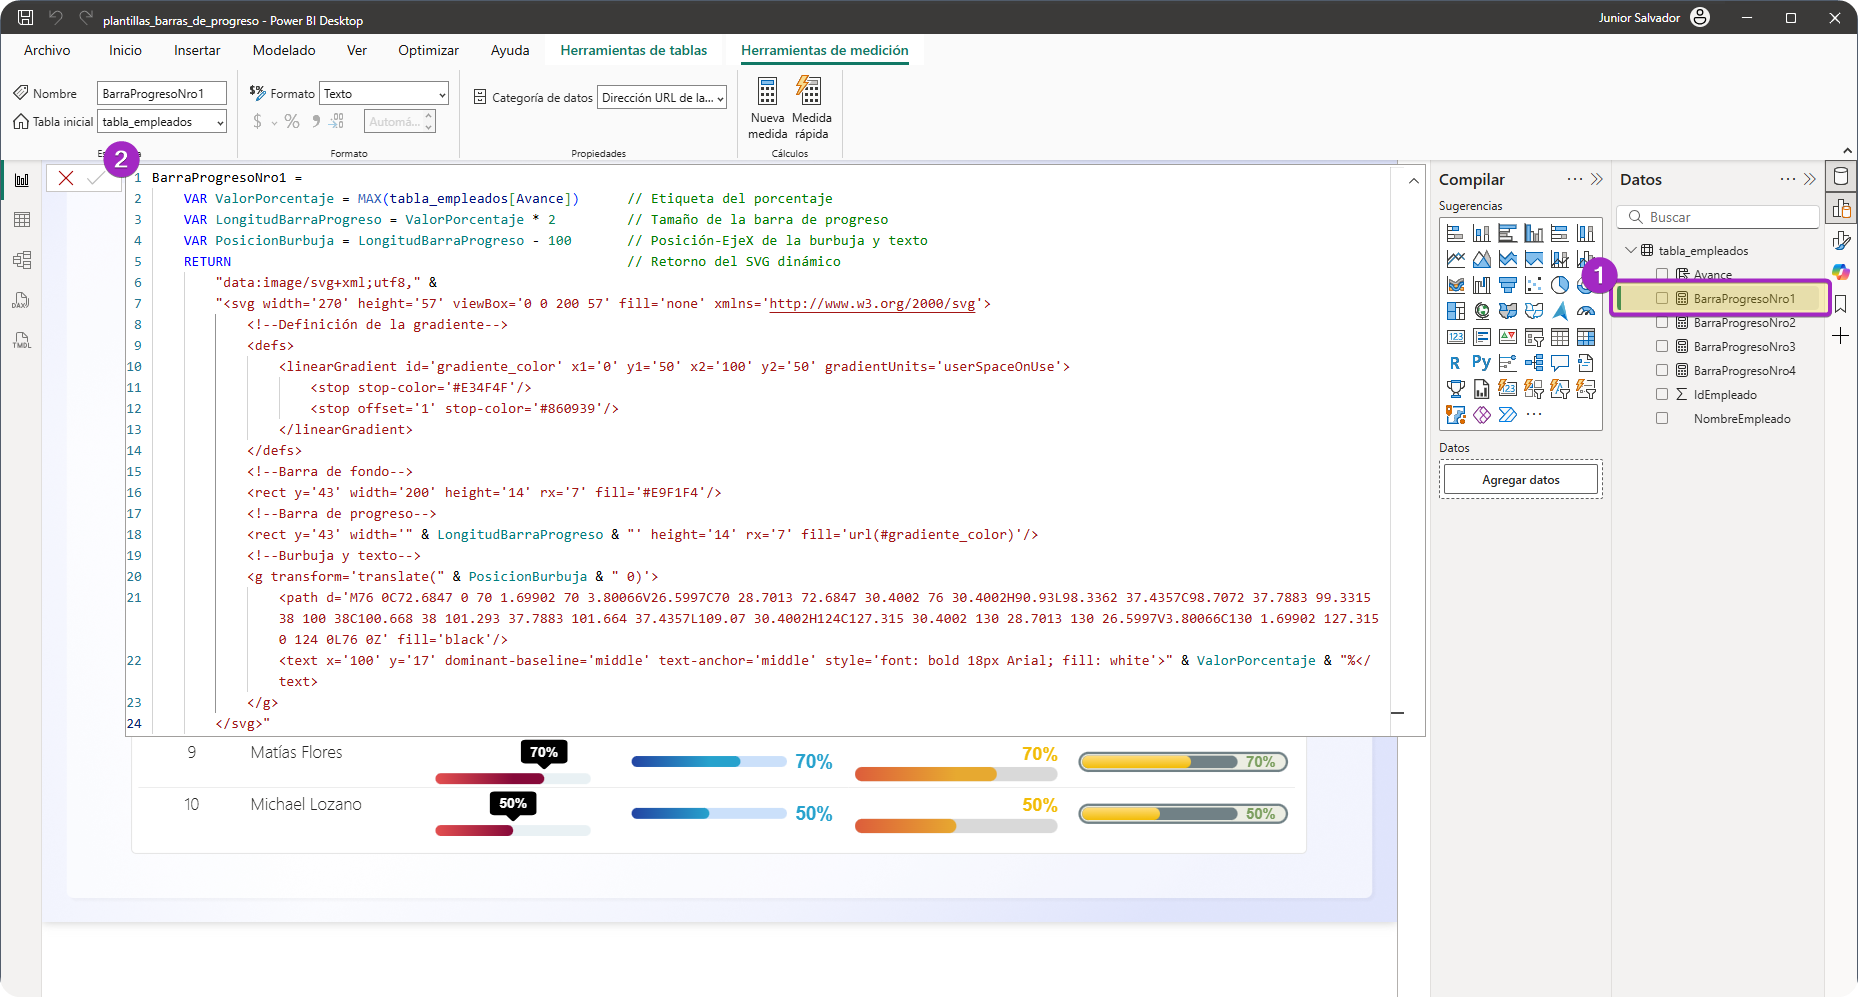Enable the NombreEmpleado field checkbox
Image resolution: width=1858 pixels, height=997 pixels.
[1662, 418]
